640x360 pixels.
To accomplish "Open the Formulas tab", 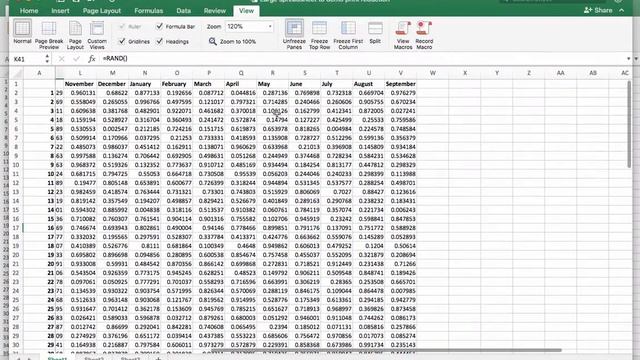I will pyautogui.click(x=149, y=11).
